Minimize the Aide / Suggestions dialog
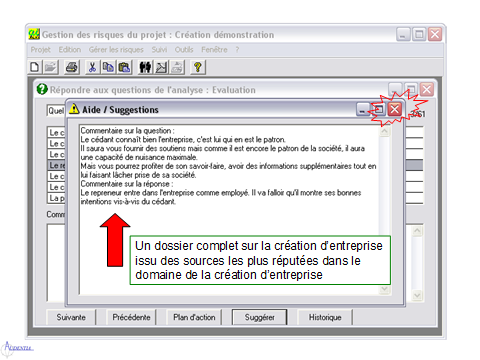The height and width of the screenshot is (360, 480). pos(363,109)
